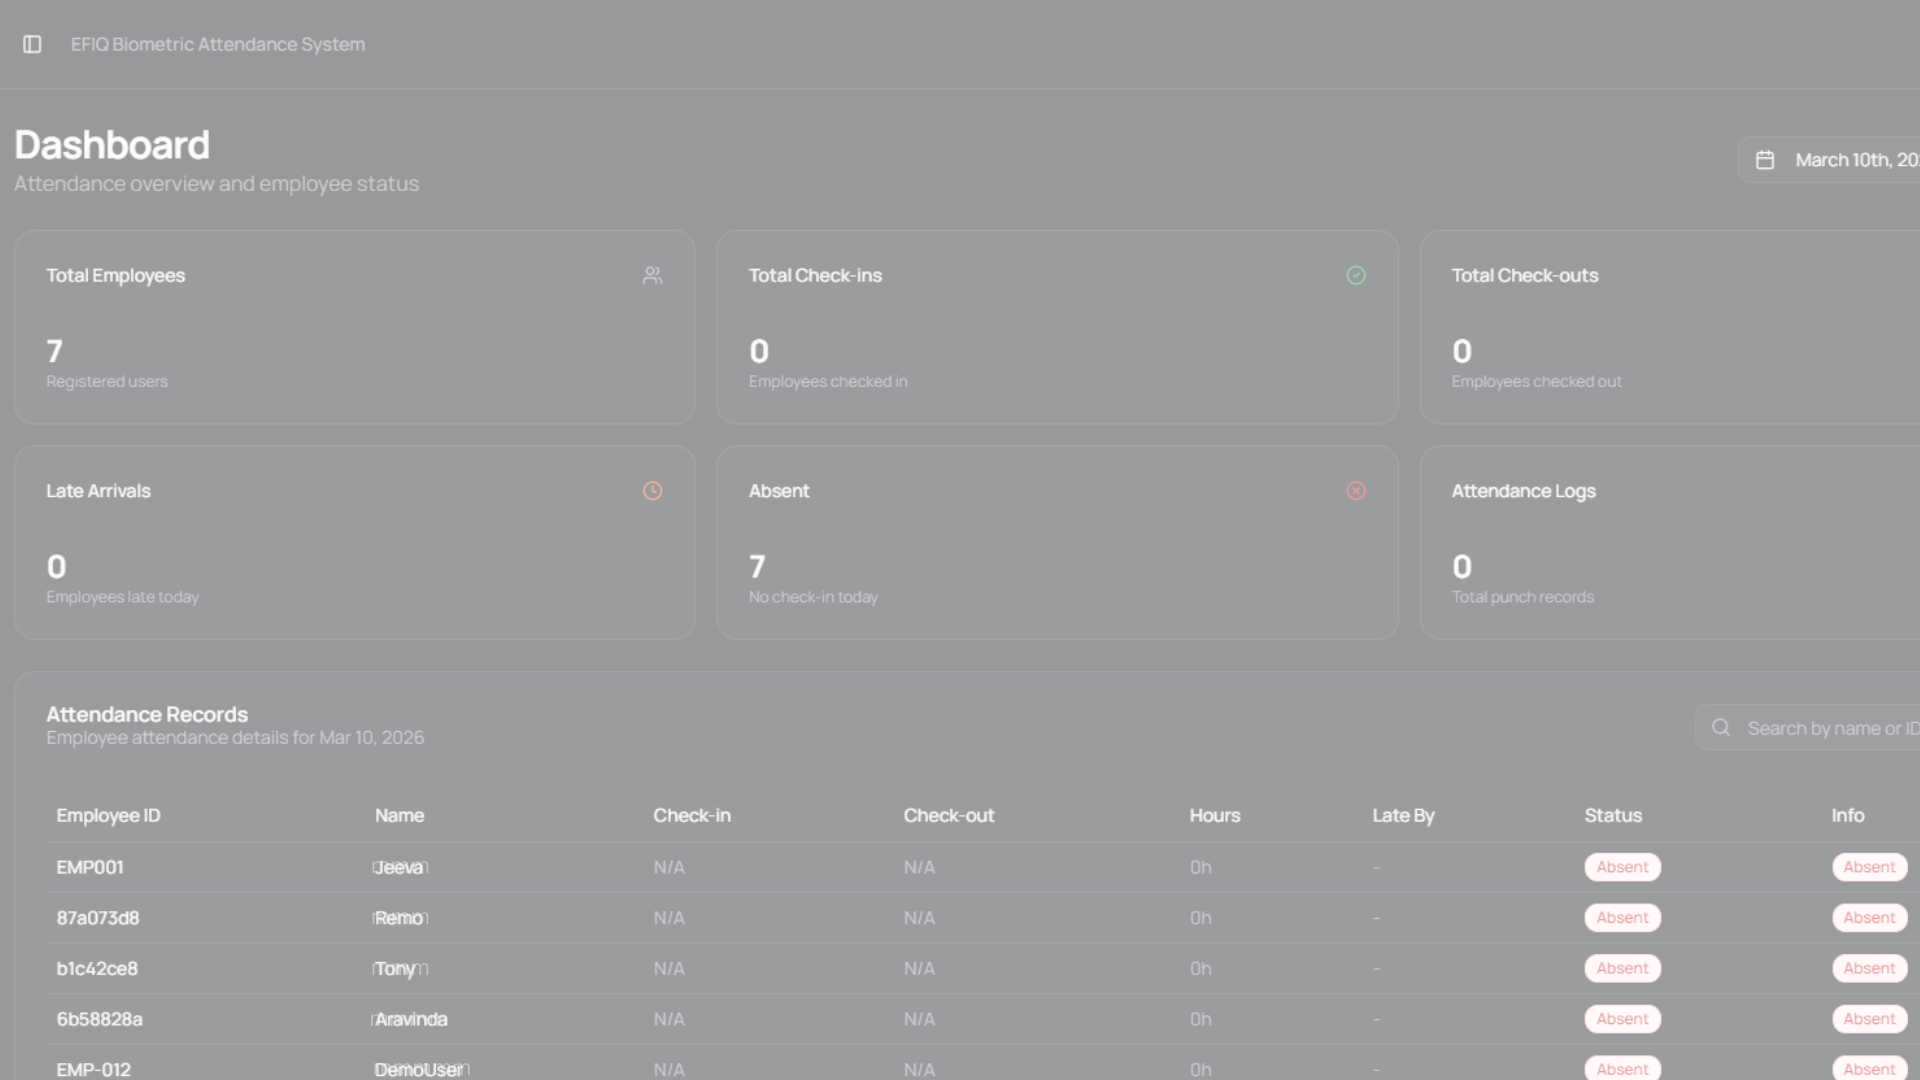Click the Status column header
Image resolution: width=1920 pixels, height=1080 pixels.
(x=1612, y=815)
